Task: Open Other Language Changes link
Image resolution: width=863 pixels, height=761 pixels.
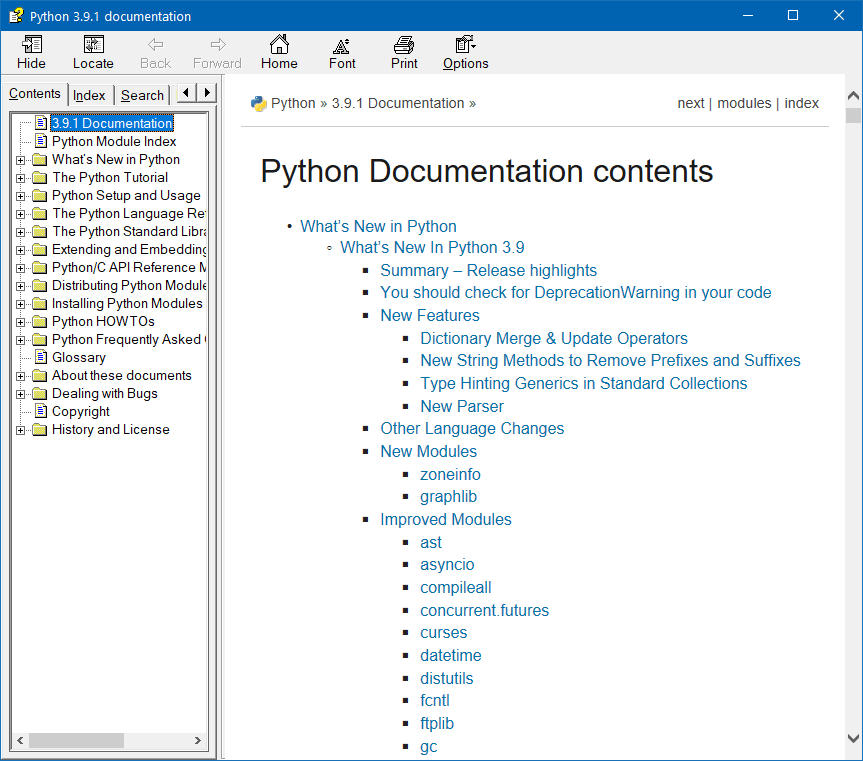Action: (472, 429)
